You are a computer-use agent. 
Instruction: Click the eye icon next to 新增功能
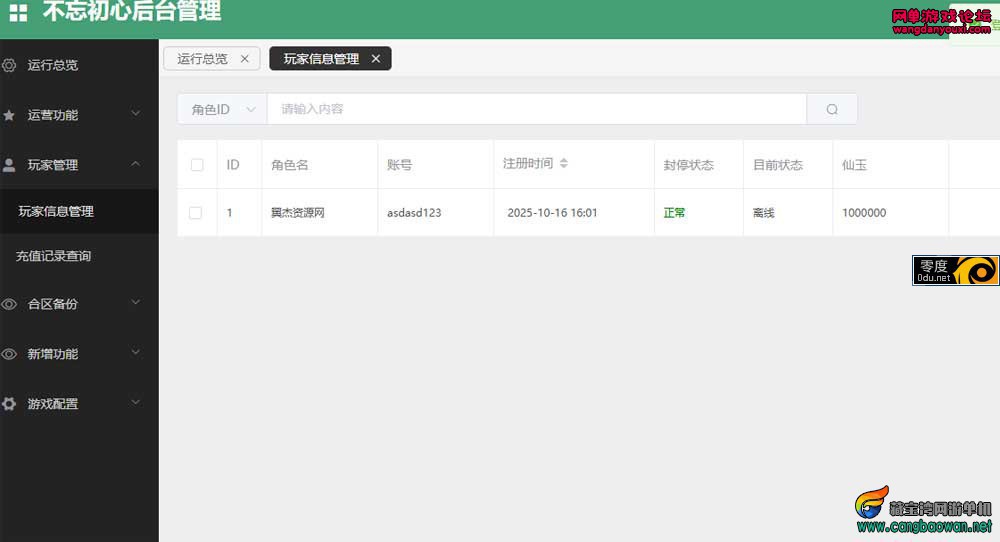click(9, 354)
